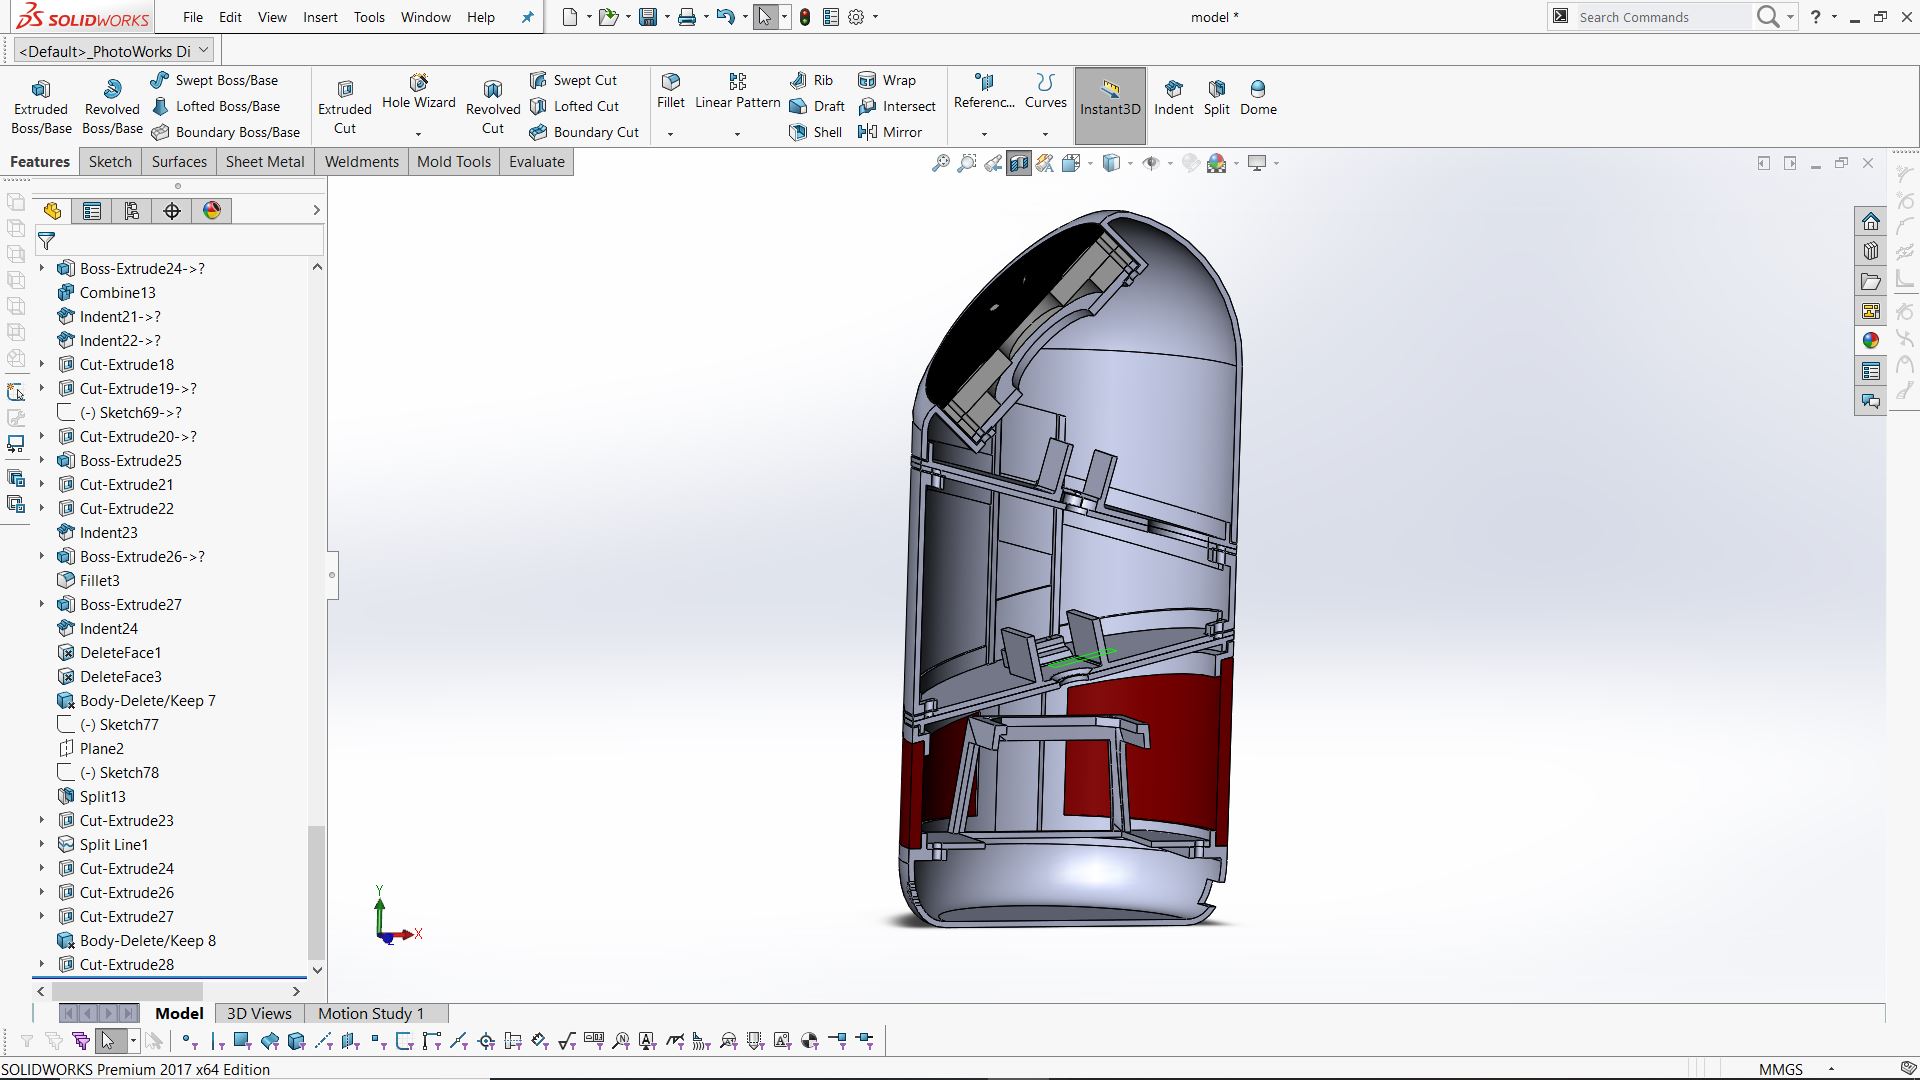Click the Search Commands input field

[1660, 17]
